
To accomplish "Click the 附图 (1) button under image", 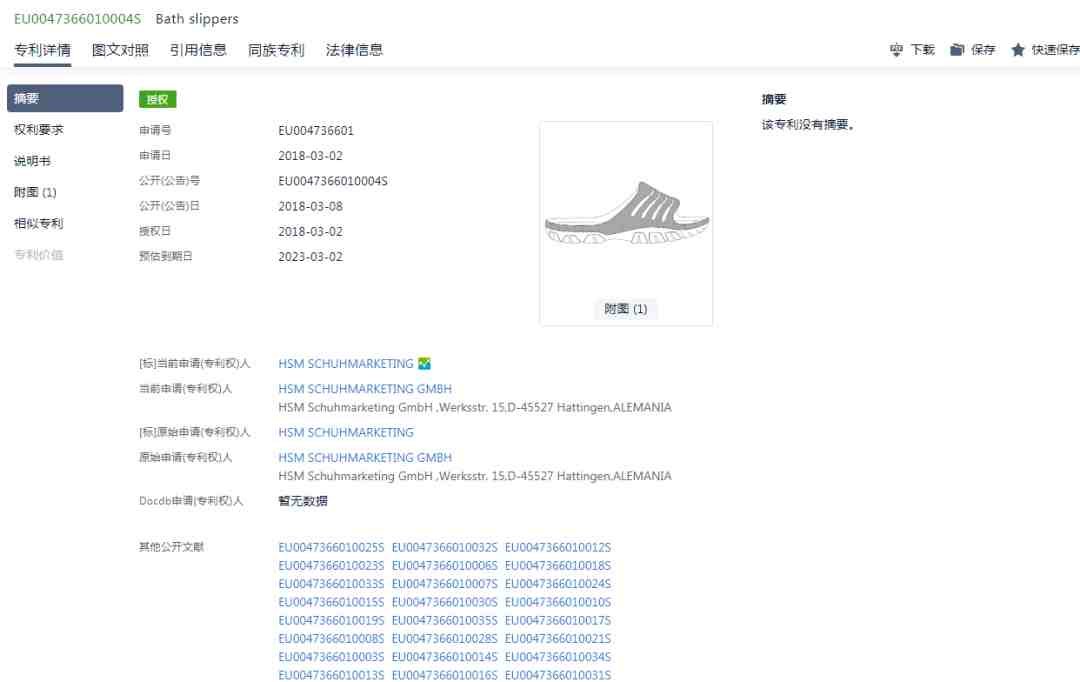I will coord(626,309).
